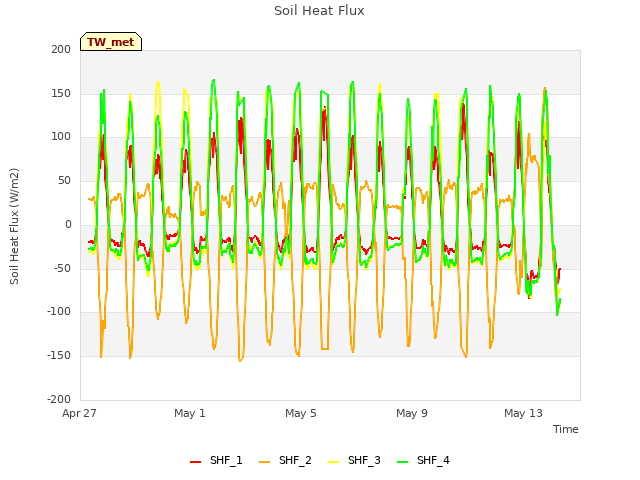Click the 50 y-axis tick label
The width and height of the screenshot is (640, 480).
tap(64, 180)
